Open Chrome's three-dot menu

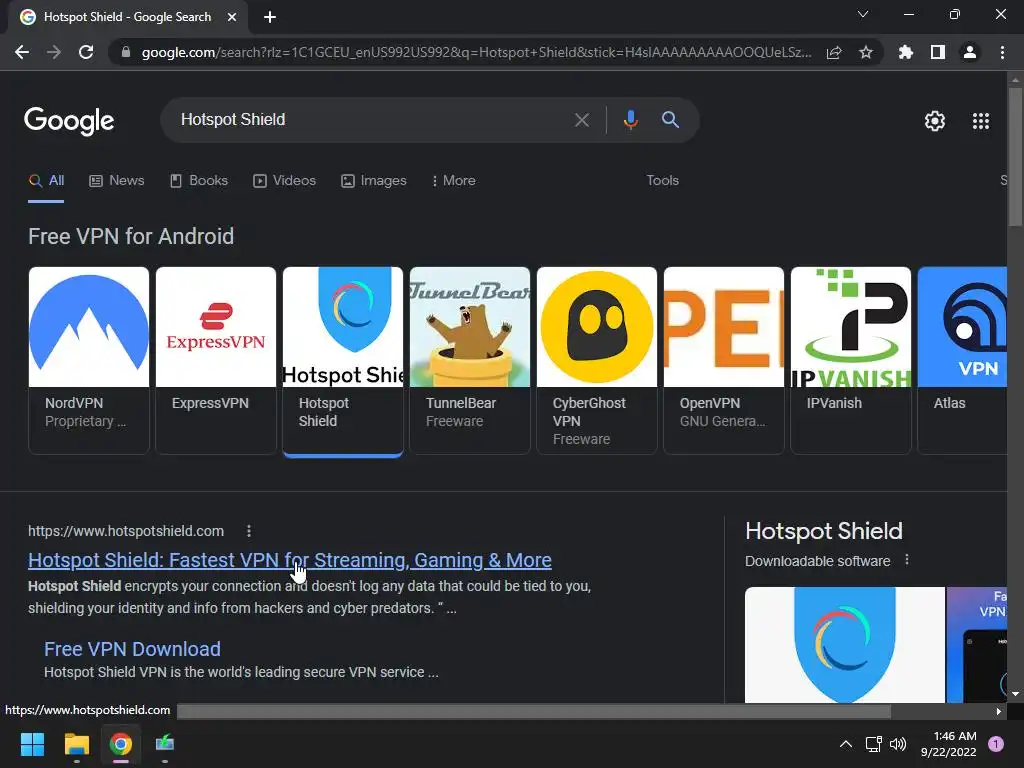pos(1002,52)
